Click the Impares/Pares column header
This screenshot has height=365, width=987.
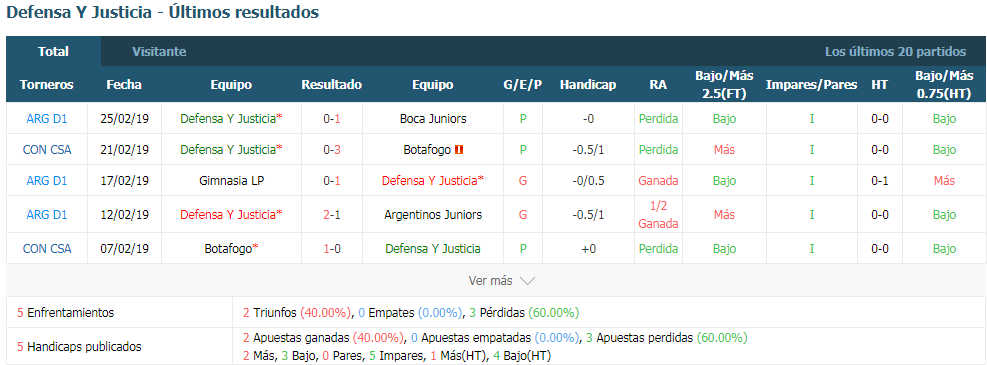pos(811,84)
